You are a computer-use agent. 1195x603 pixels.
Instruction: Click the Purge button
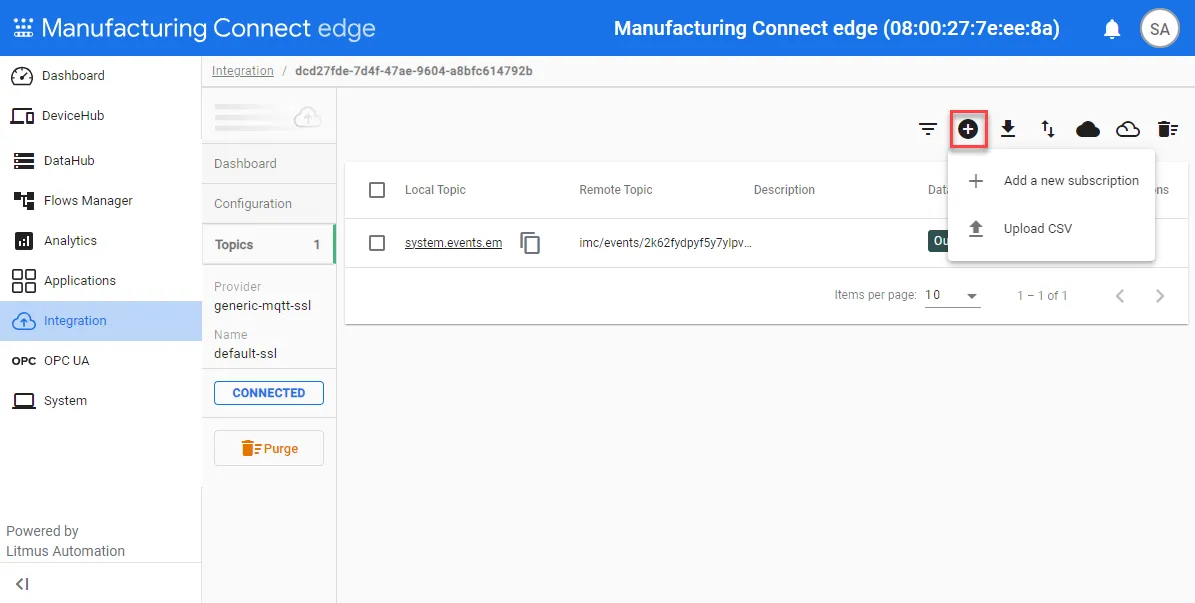(269, 448)
